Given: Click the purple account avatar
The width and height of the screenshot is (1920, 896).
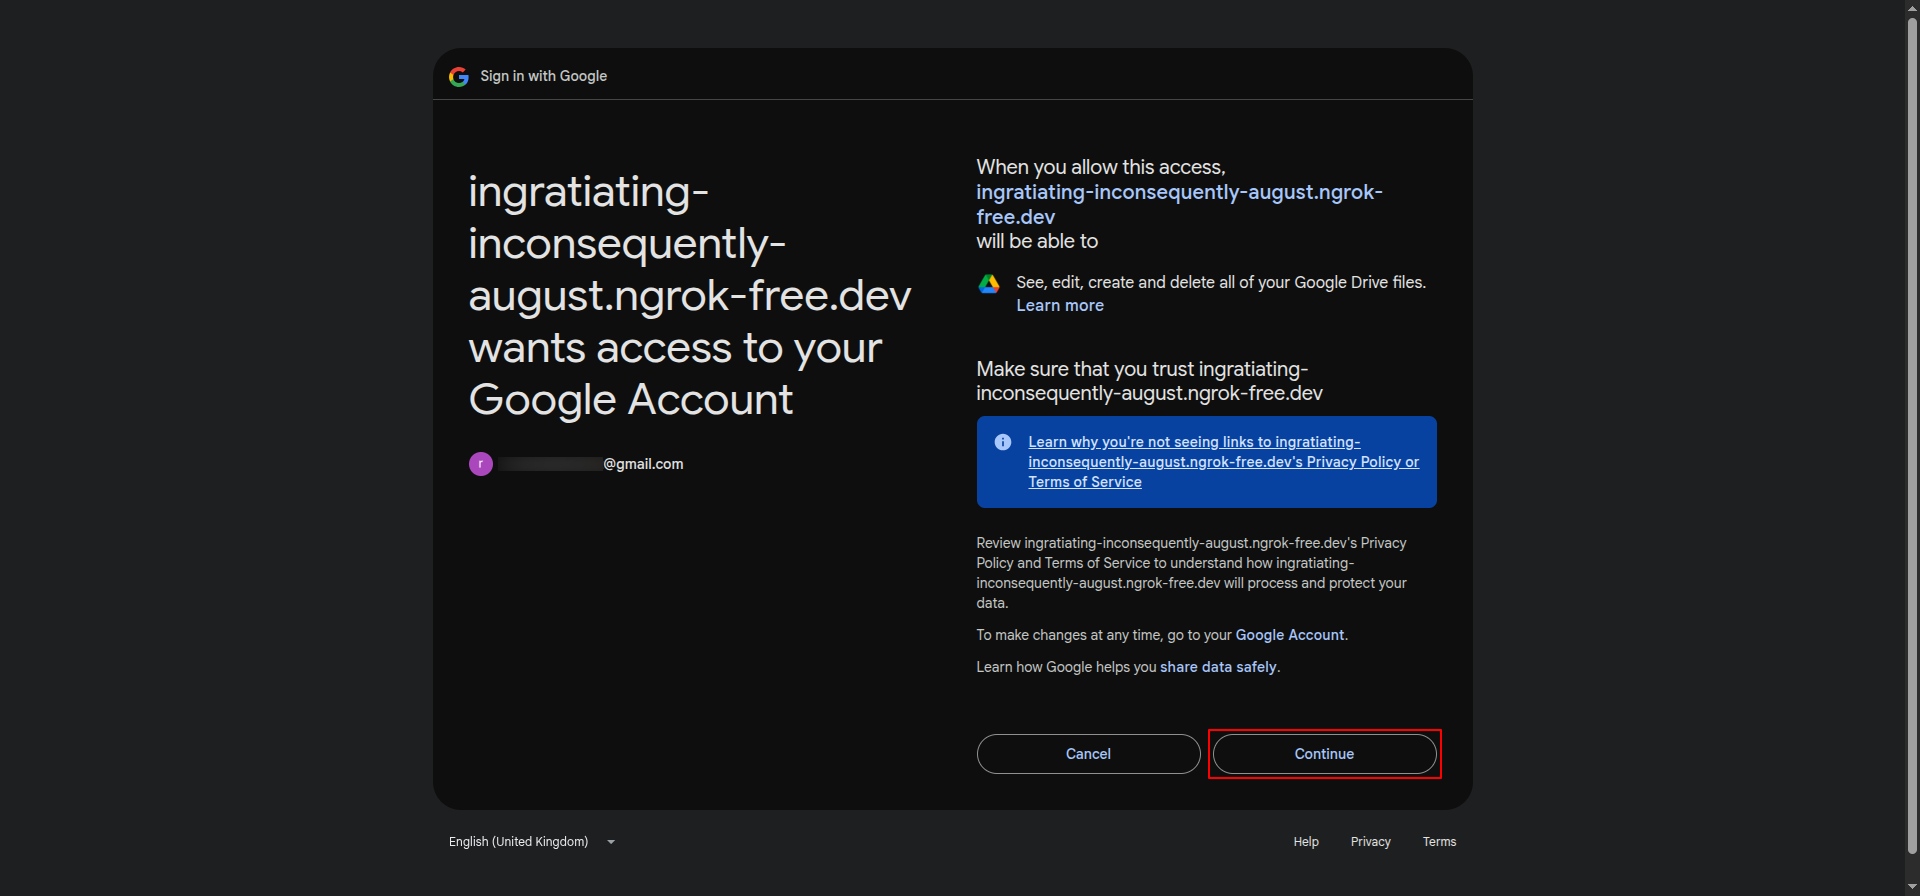Looking at the screenshot, I should pos(481,464).
